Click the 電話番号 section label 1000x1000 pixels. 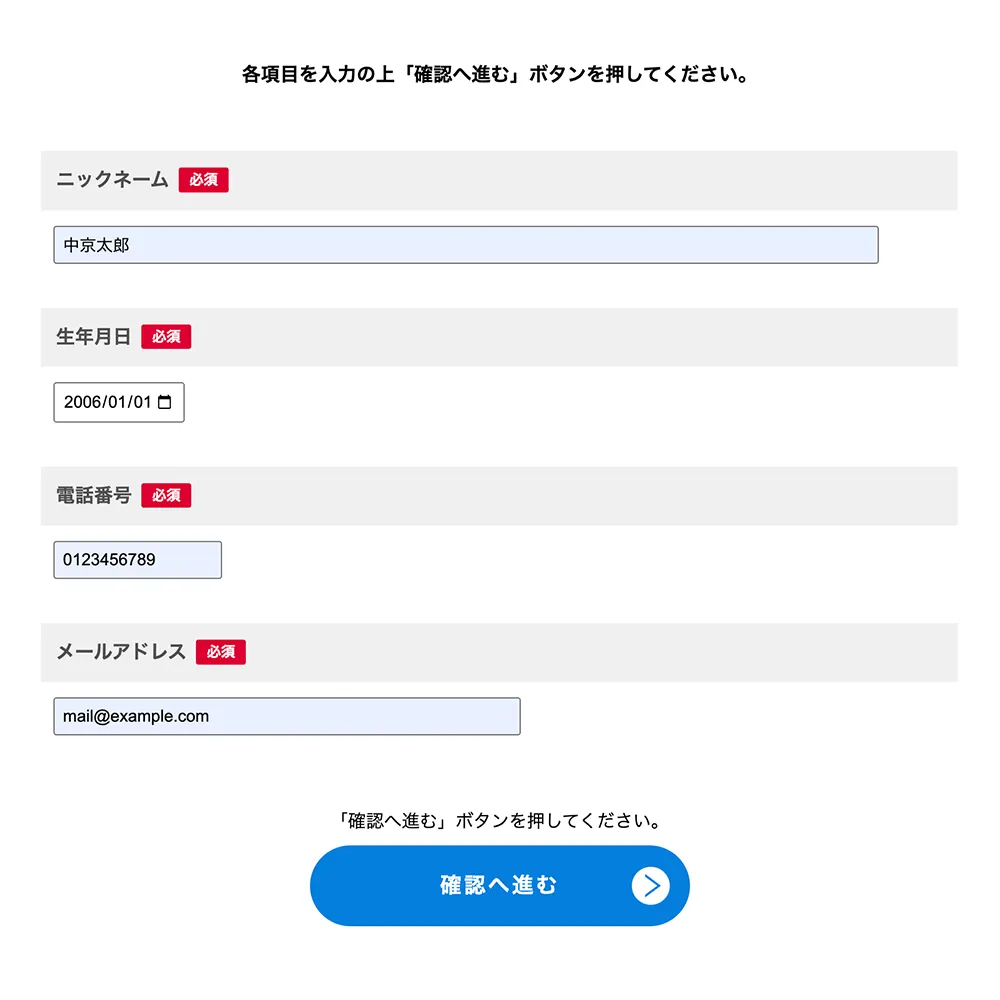(x=93, y=495)
